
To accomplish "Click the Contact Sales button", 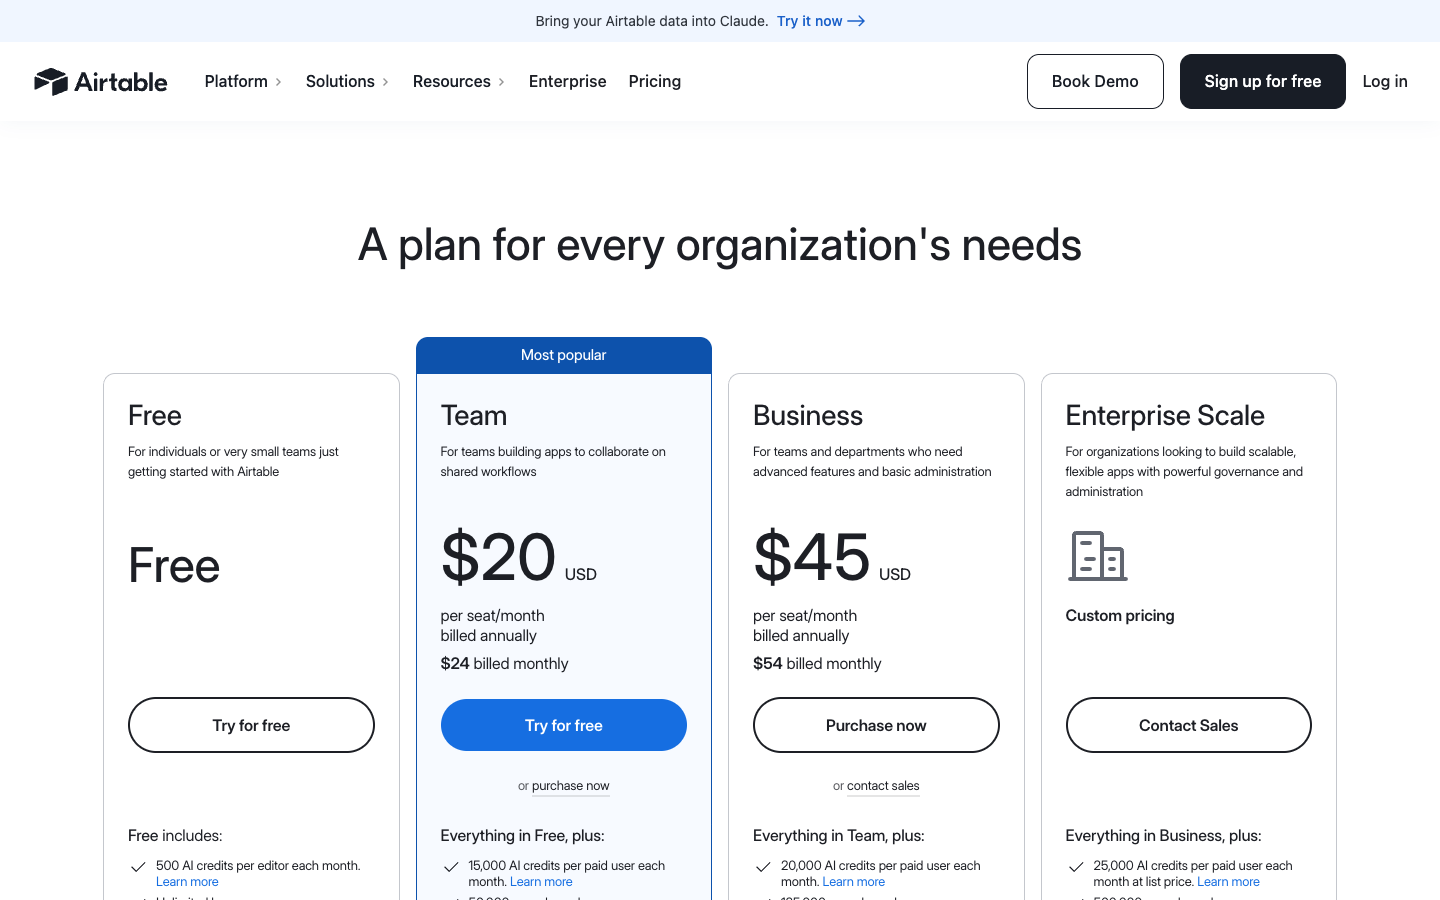I will pyautogui.click(x=1189, y=725).
